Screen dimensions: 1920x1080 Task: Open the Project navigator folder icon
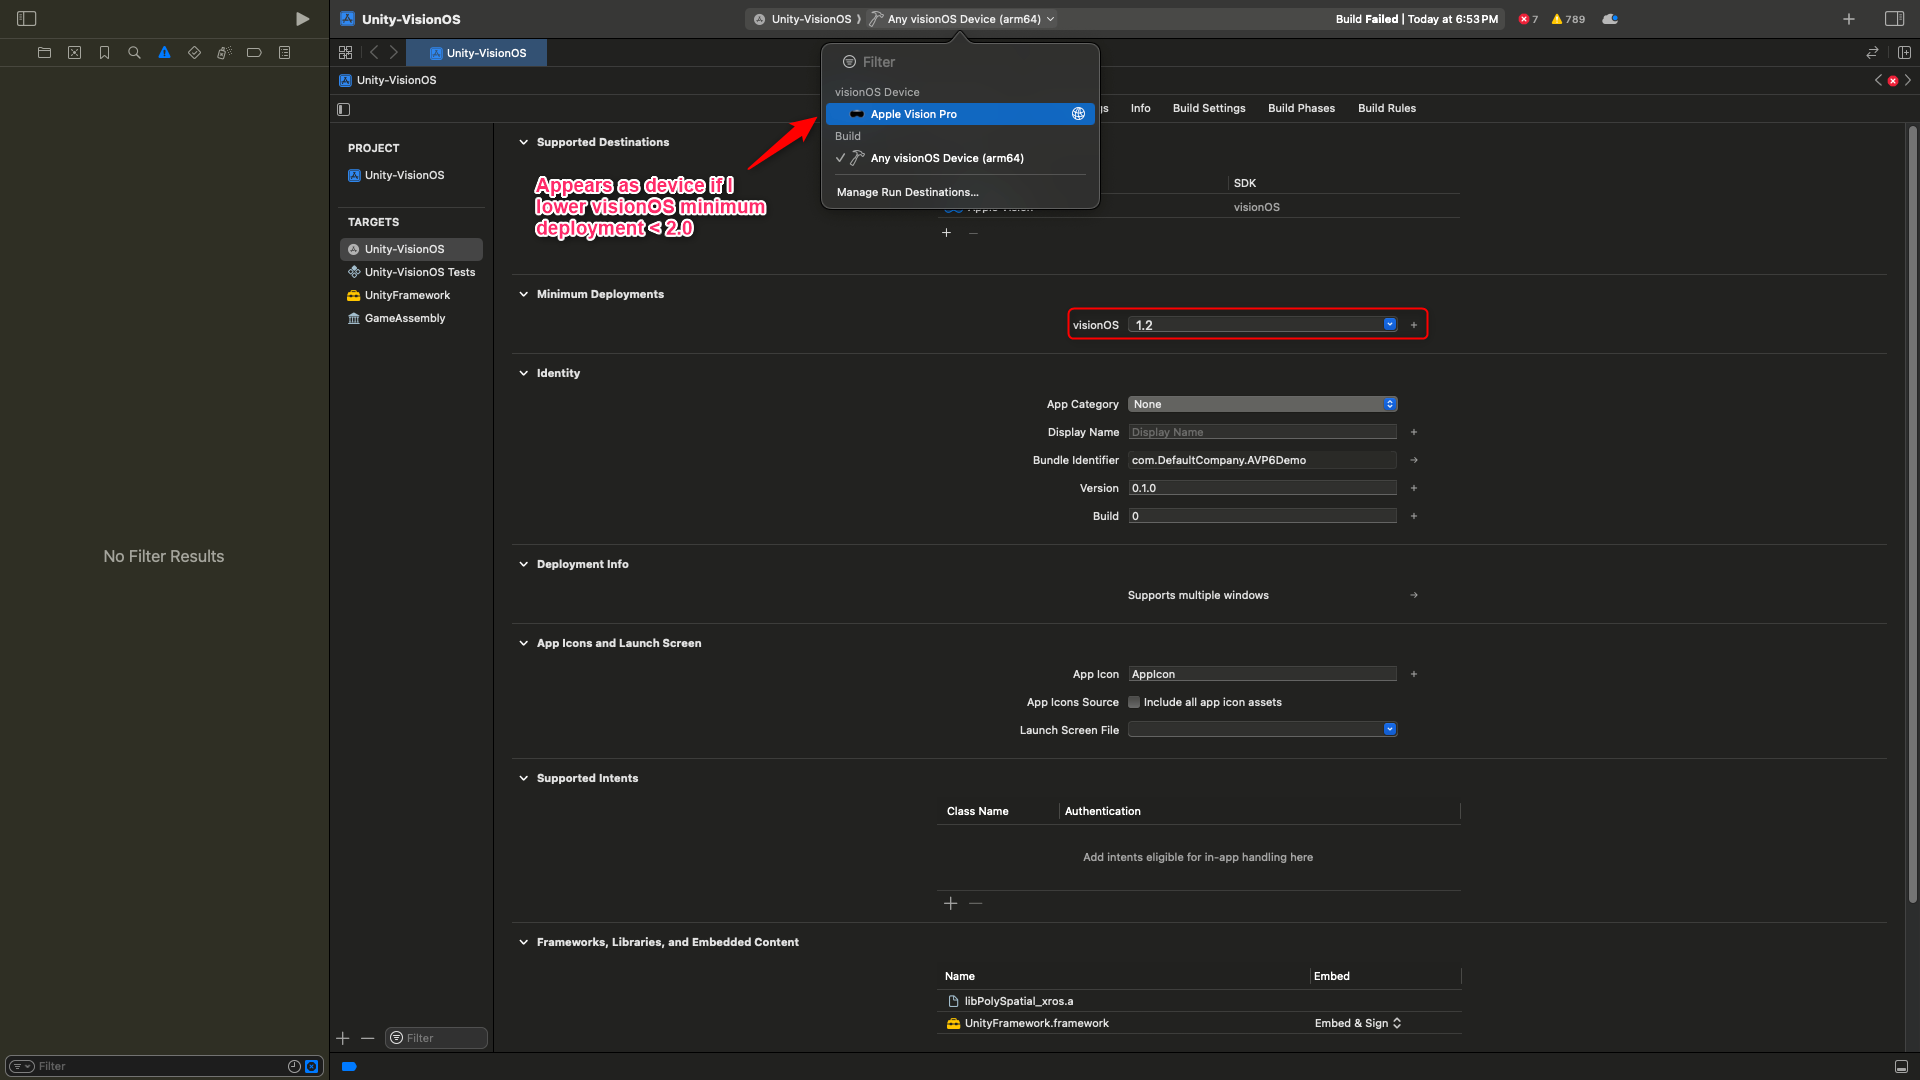coord(44,53)
